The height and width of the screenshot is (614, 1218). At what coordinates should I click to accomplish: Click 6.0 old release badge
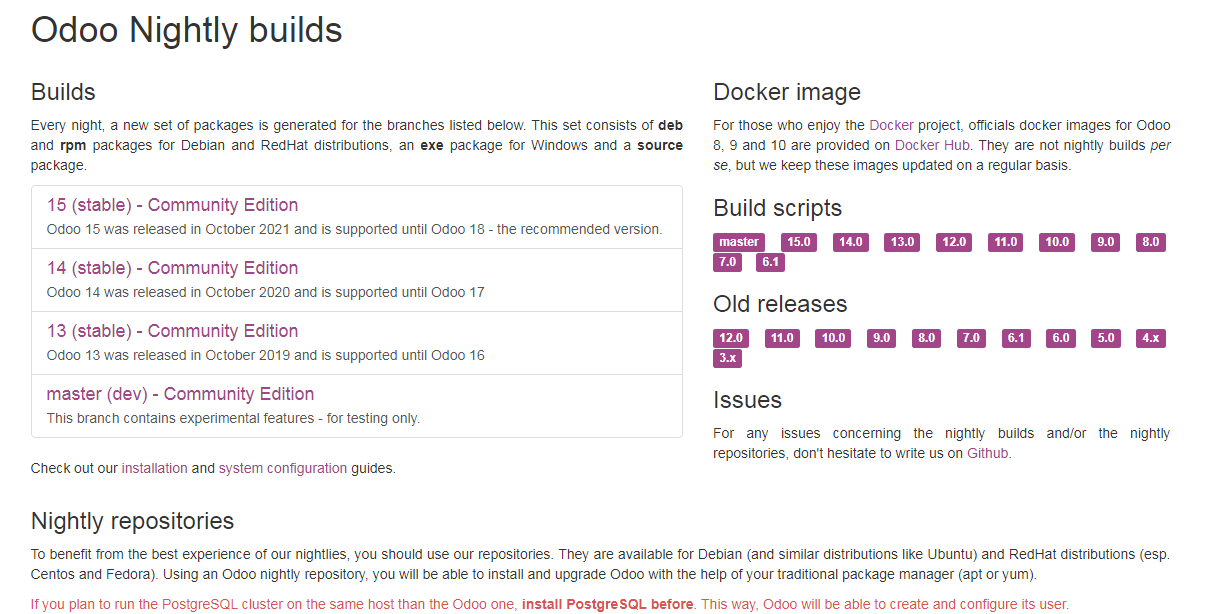(x=1061, y=338)
